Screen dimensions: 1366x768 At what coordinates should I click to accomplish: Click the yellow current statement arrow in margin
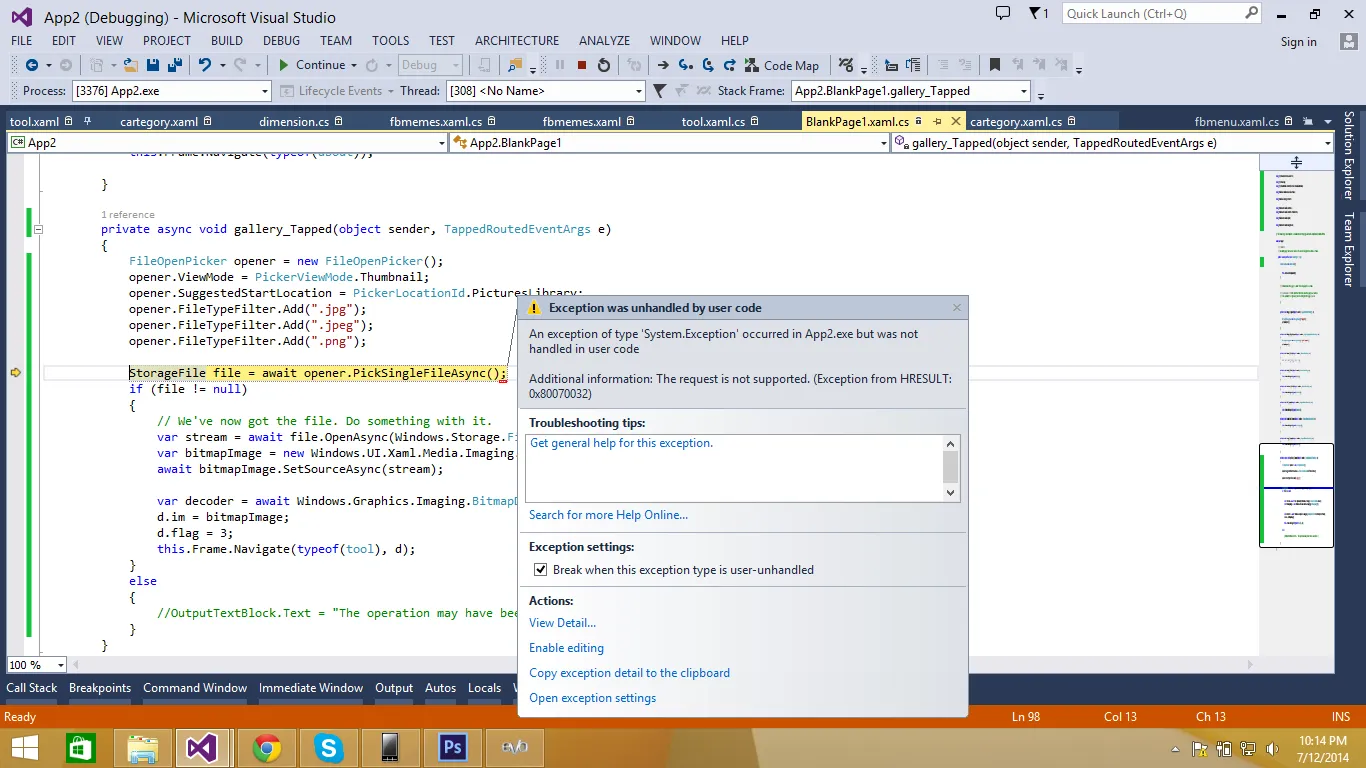pyautogui.click(x=15, y=372)
